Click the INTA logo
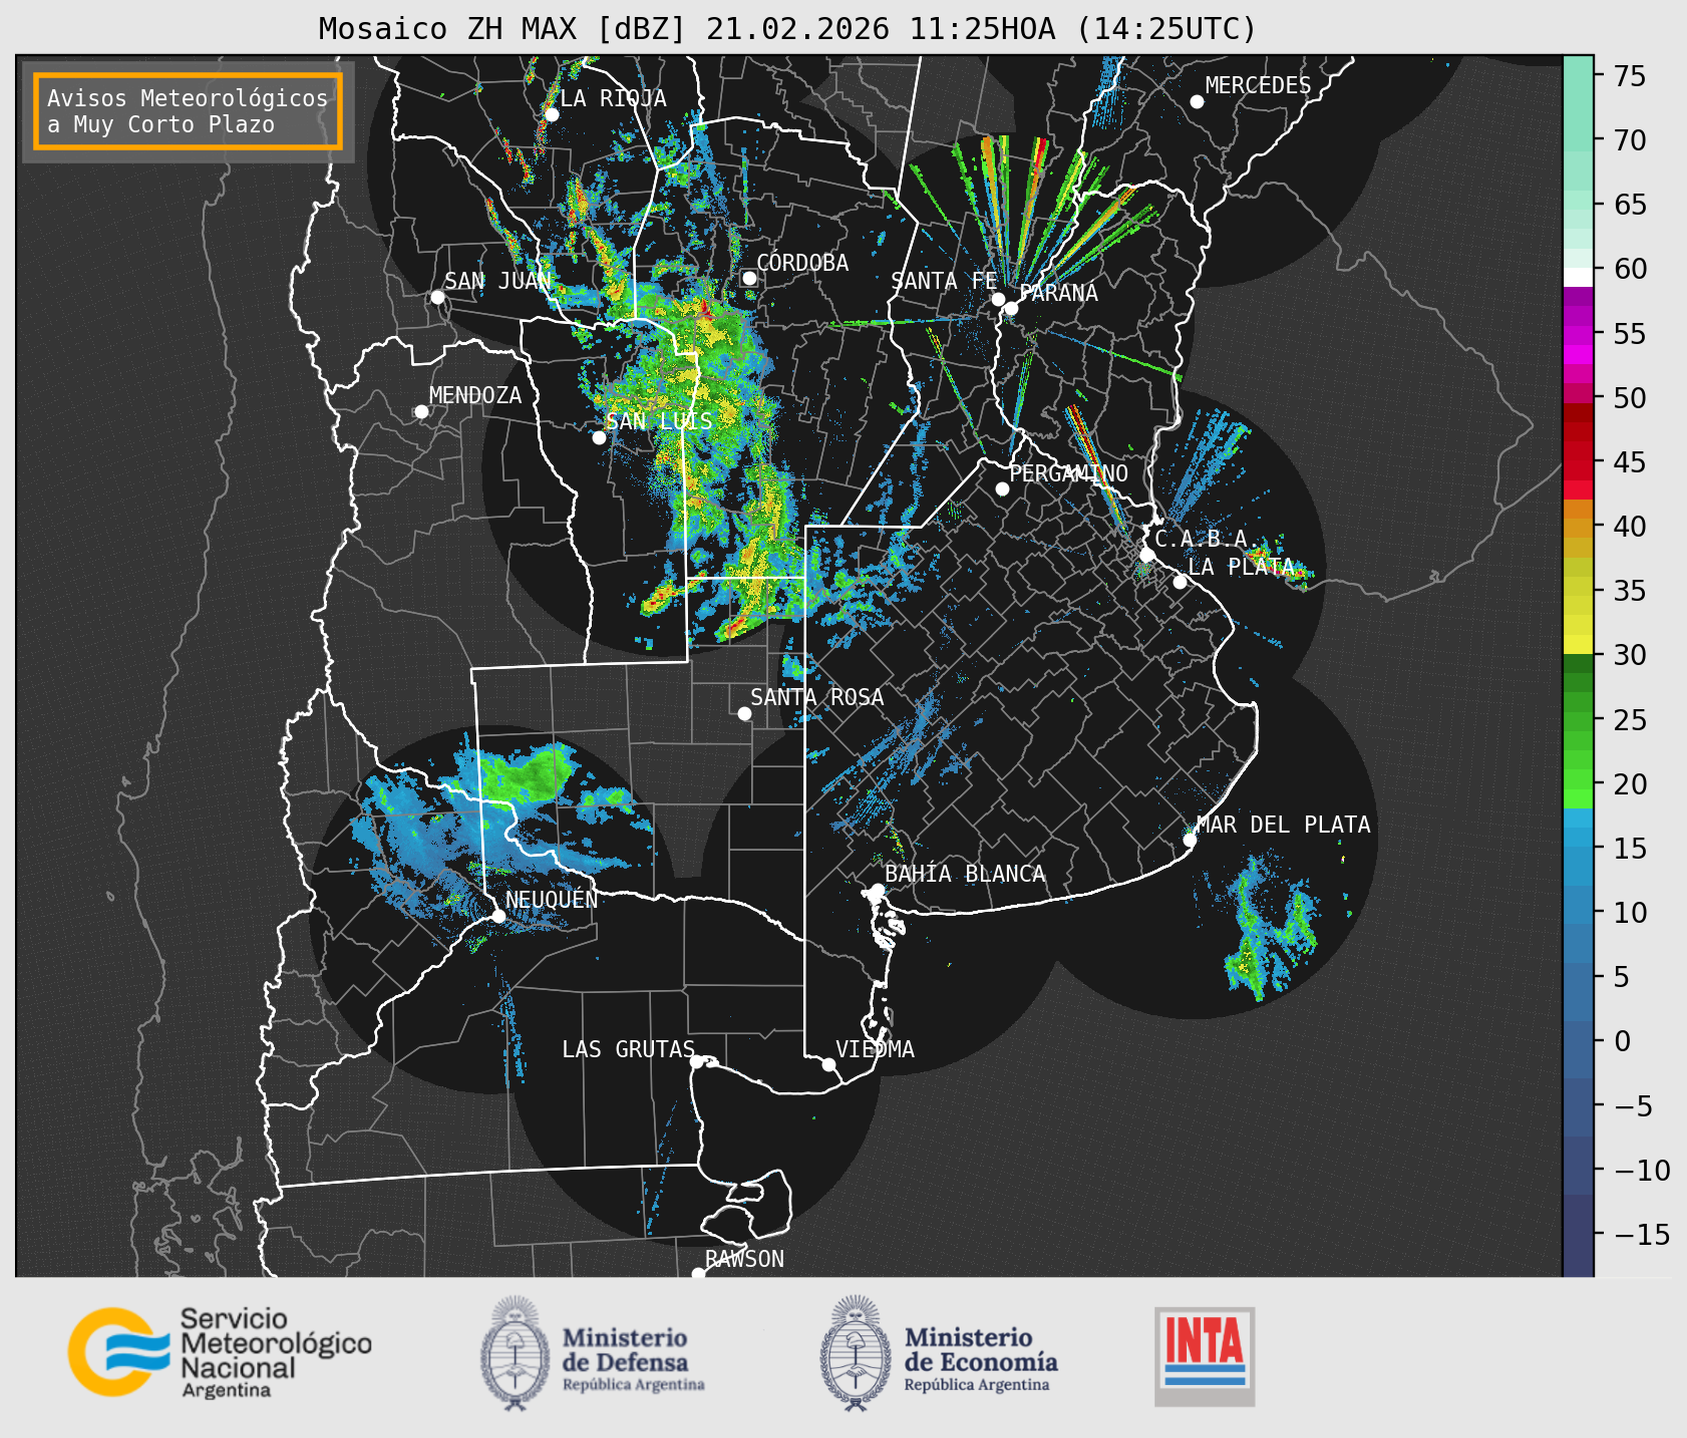The image size is (1687, 1438). point(1204,1356)
